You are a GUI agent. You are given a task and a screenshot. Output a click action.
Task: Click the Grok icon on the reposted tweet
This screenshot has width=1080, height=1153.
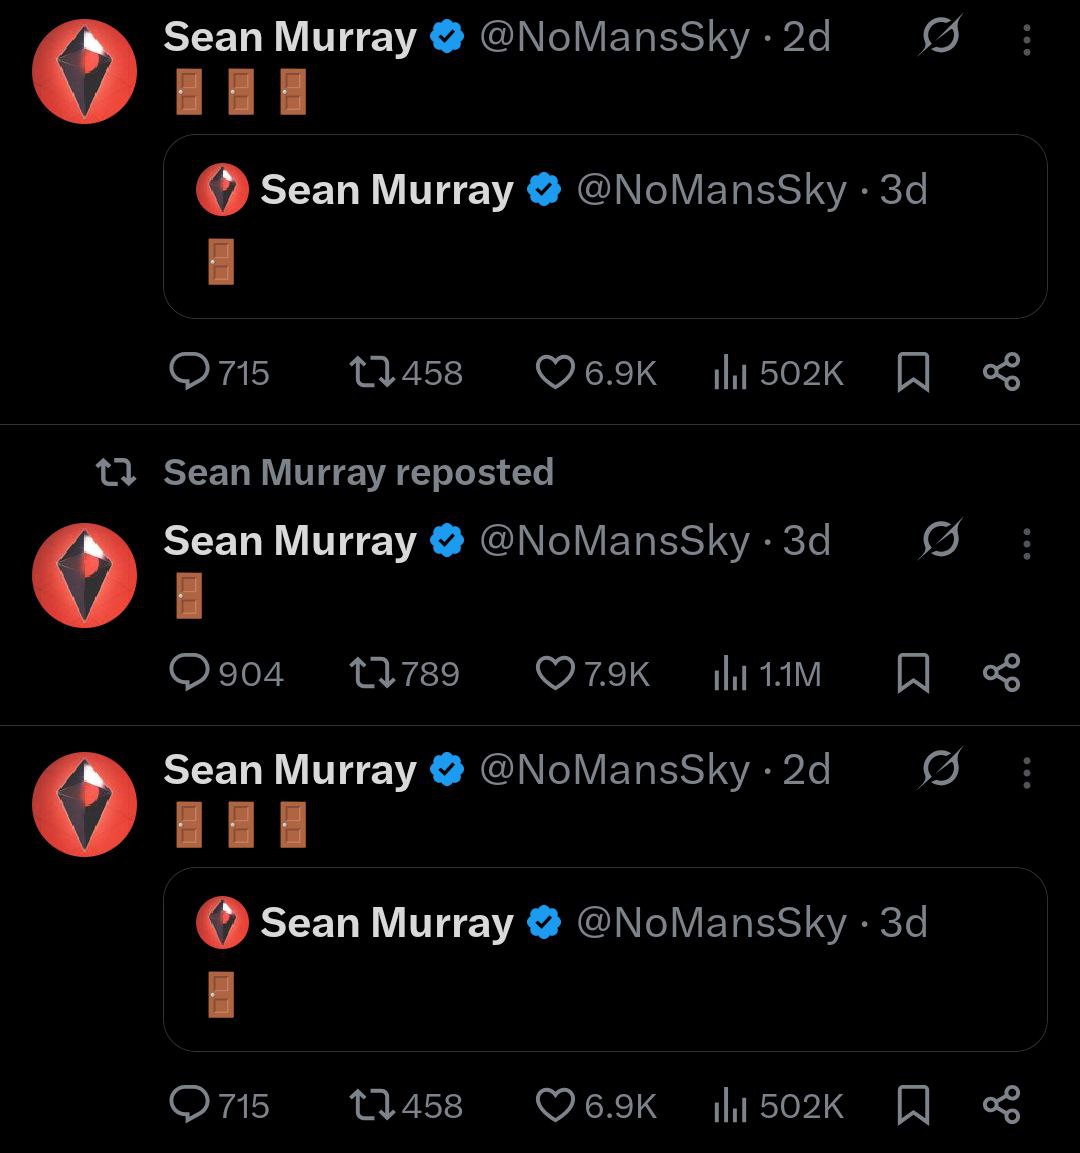940,541
